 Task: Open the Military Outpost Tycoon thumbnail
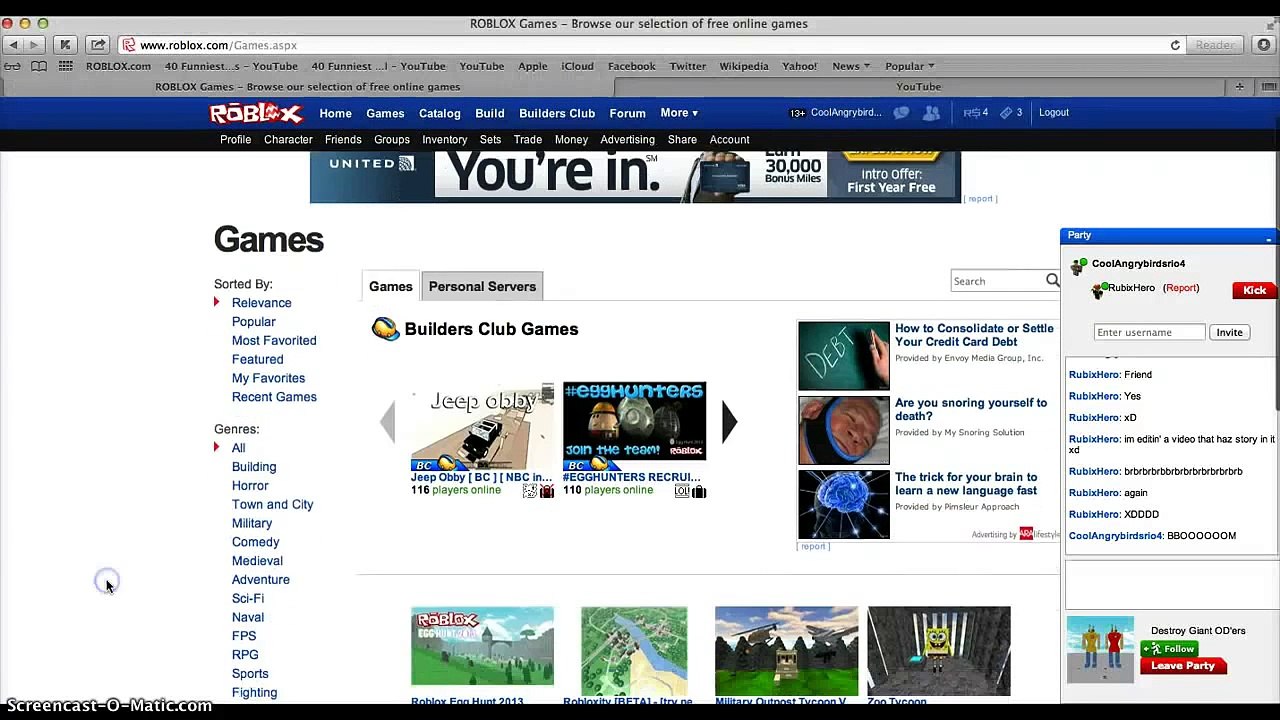pyautogui.click(x=786, y=650)
